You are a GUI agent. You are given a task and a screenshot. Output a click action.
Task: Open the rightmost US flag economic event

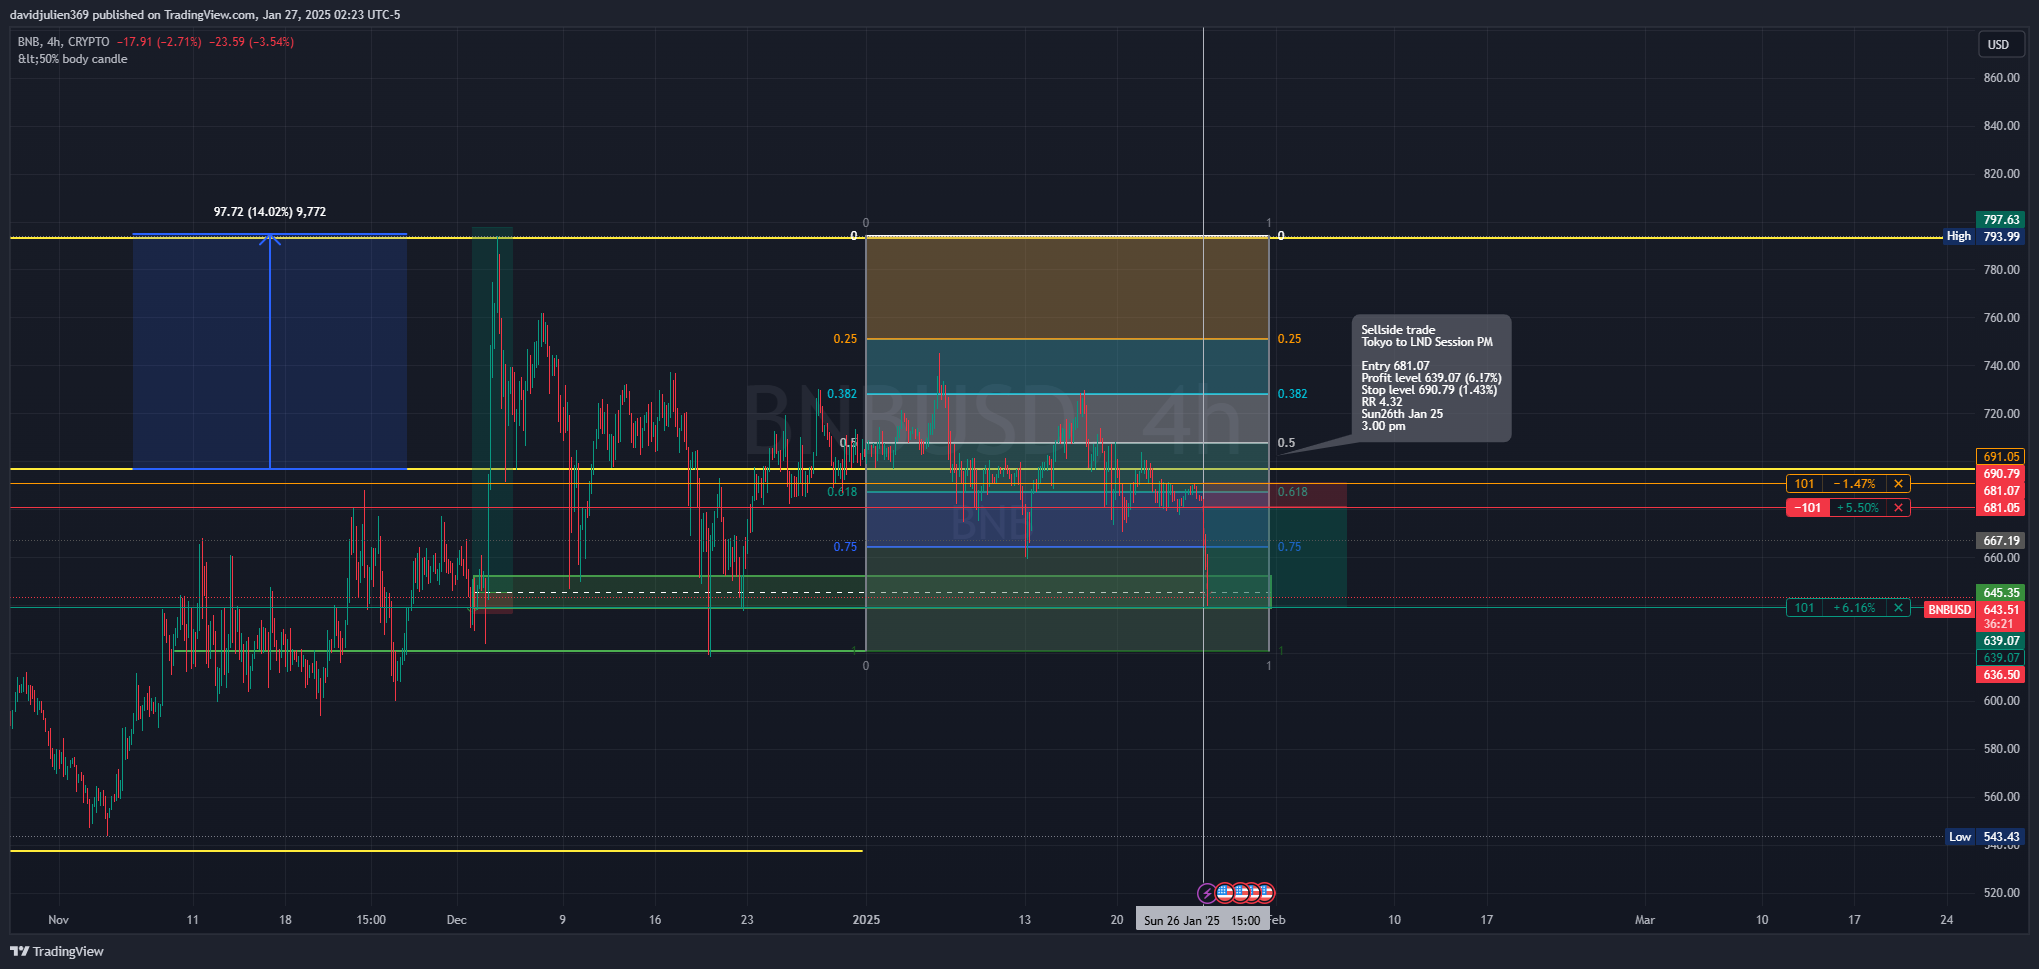1265,893
